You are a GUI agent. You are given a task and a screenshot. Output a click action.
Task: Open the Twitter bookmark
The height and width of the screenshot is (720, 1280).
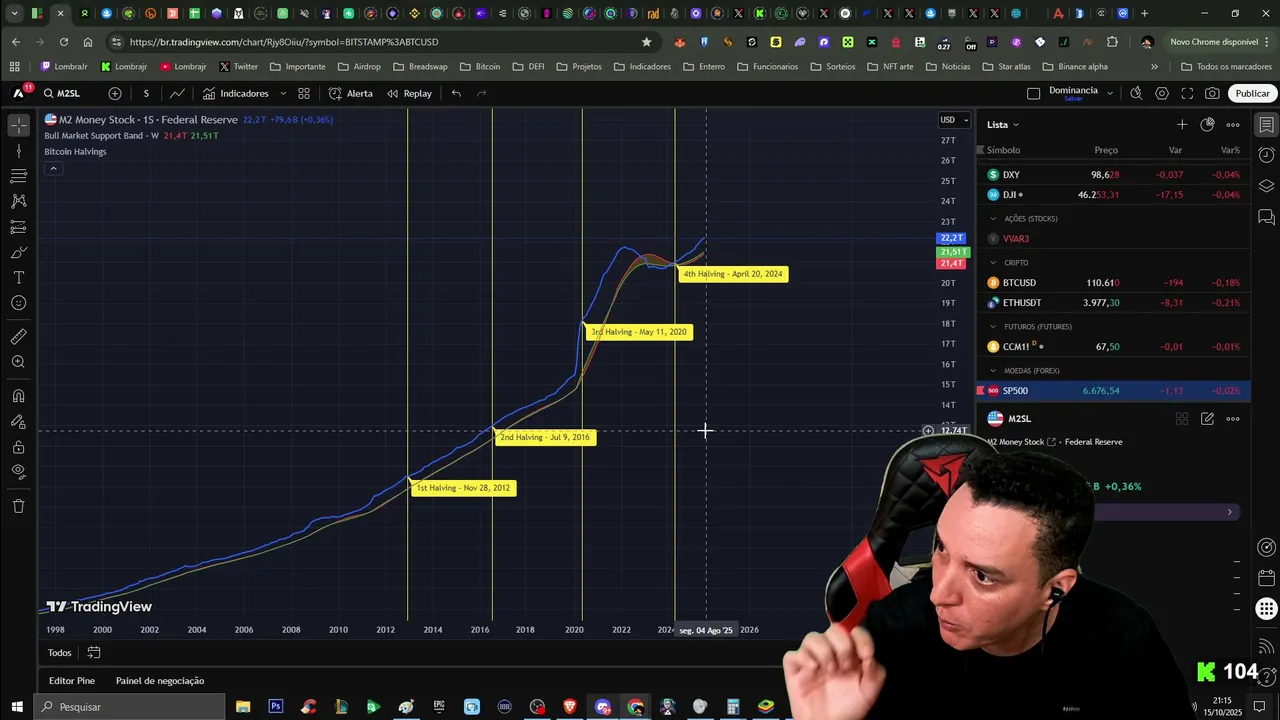pos(238,67)
